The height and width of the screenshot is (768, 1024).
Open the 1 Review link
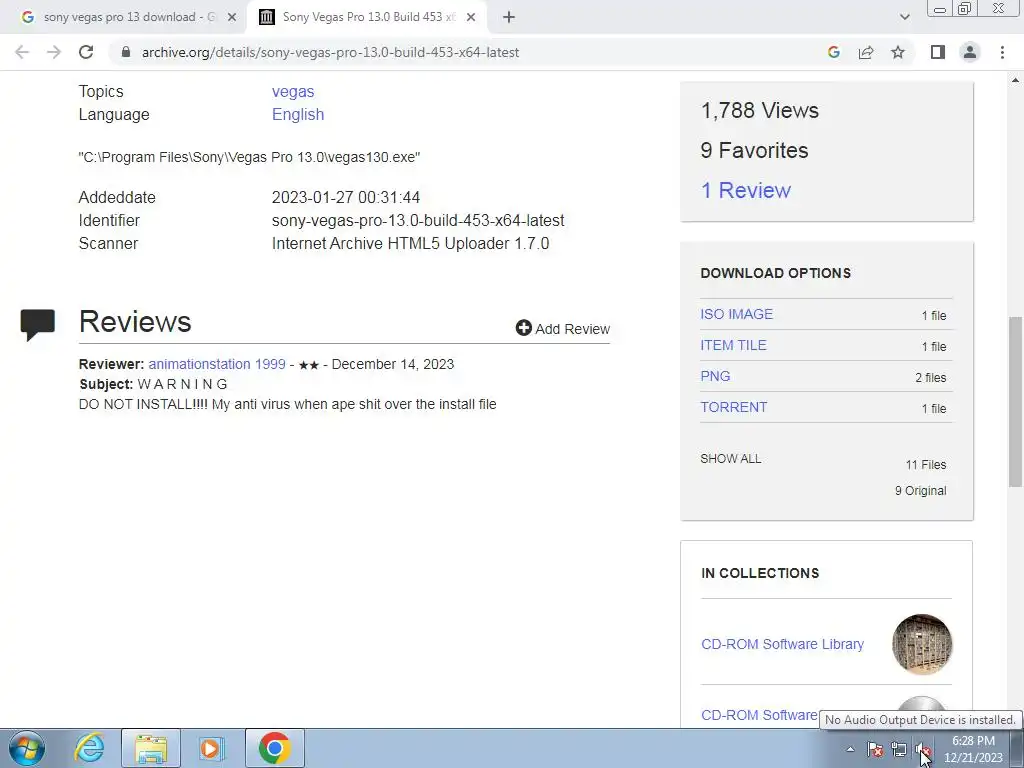click(x=745, y=190)
